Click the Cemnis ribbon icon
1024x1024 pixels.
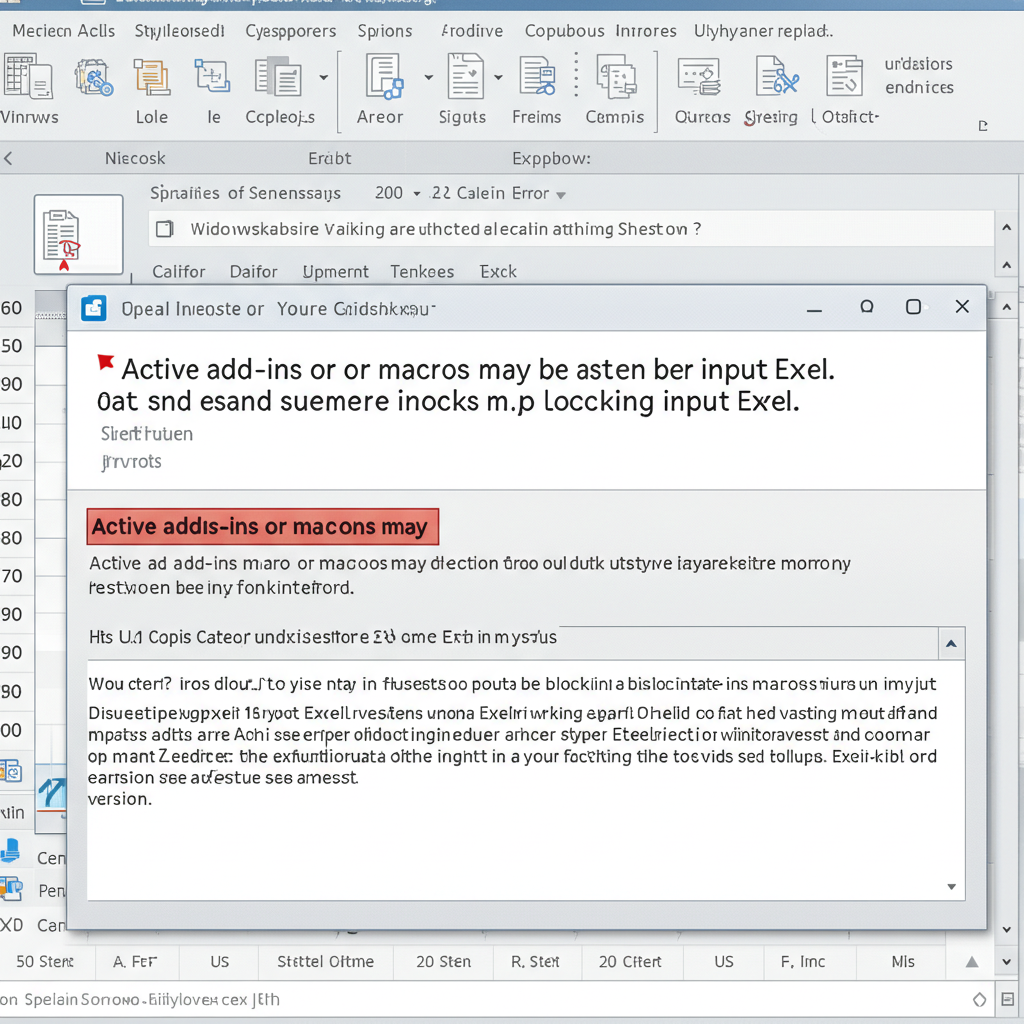[x=616, y=76]
